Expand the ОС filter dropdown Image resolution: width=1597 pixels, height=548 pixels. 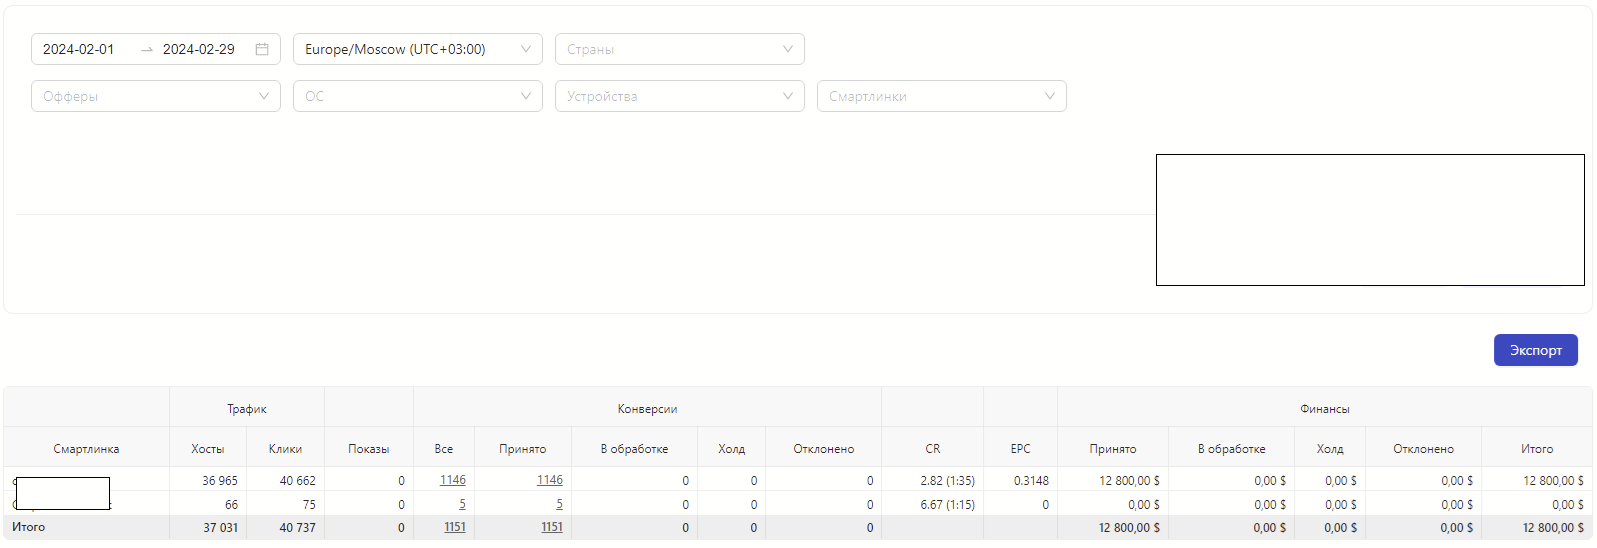tap(417, 96)
